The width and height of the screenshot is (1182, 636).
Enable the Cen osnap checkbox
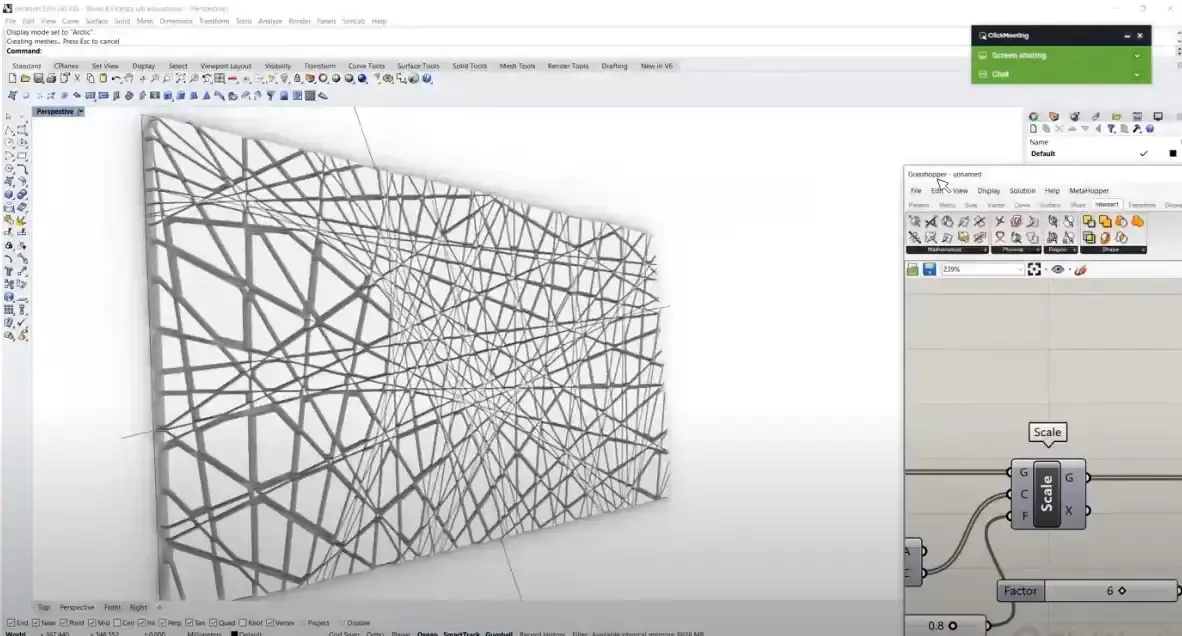[x=117, y=623]
